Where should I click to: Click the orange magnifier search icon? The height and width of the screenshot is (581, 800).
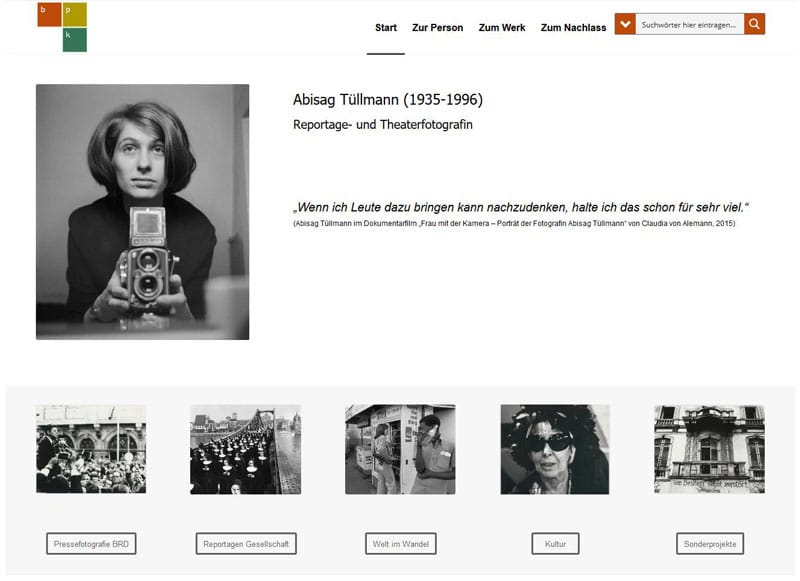(755, 24)
